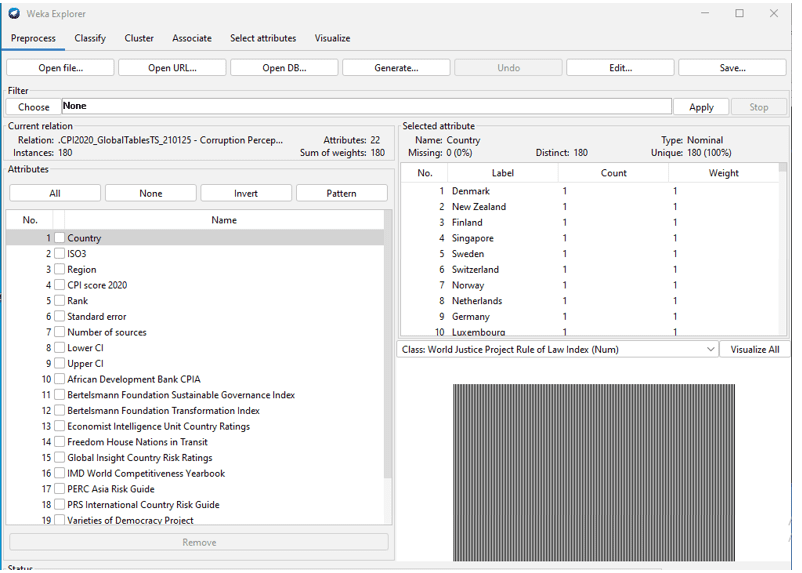The height and width of the screenshot is (573, 802).
Task: Select the Finland row
Action: click(590, 222)
